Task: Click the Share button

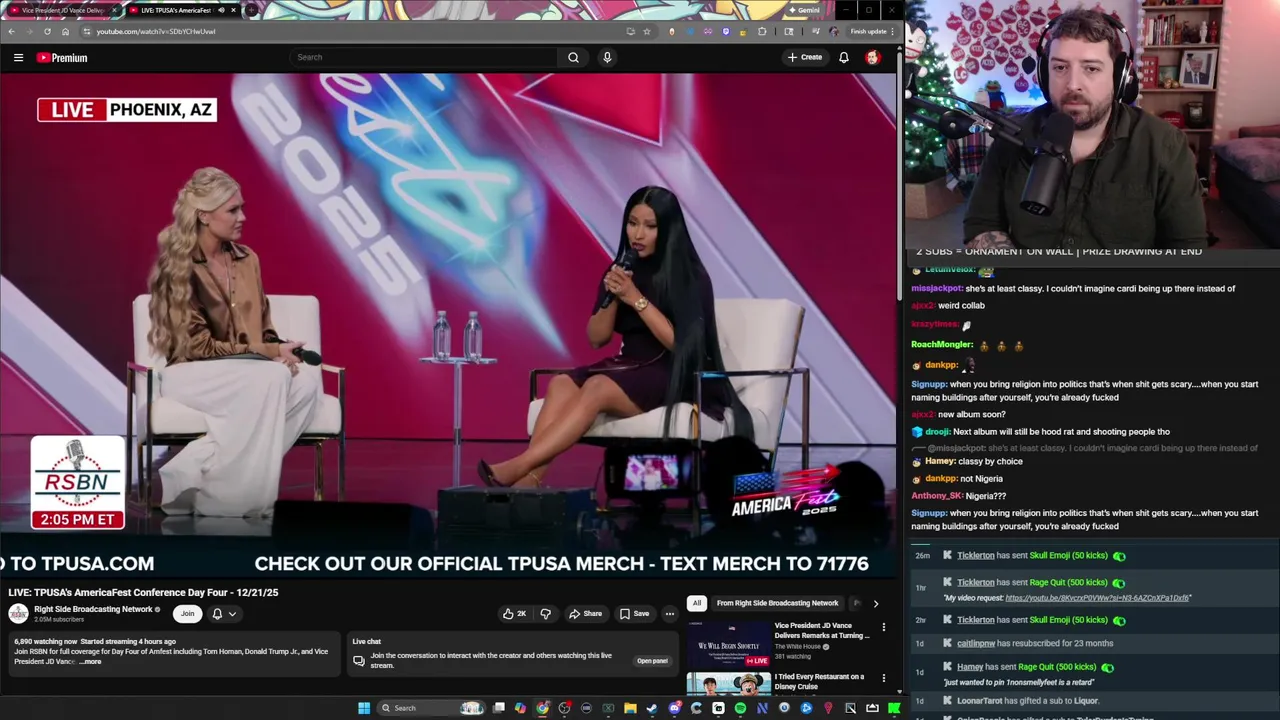Action: point(585,614)
